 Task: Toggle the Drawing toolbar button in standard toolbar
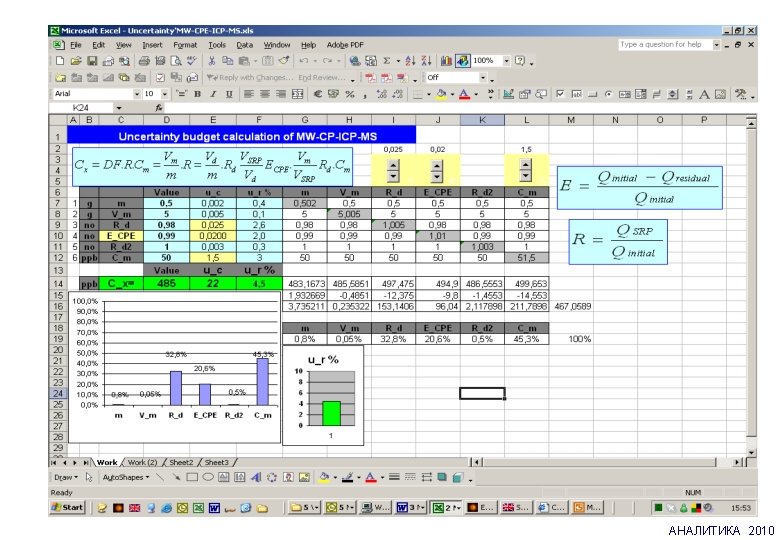(x=463, y=61)
